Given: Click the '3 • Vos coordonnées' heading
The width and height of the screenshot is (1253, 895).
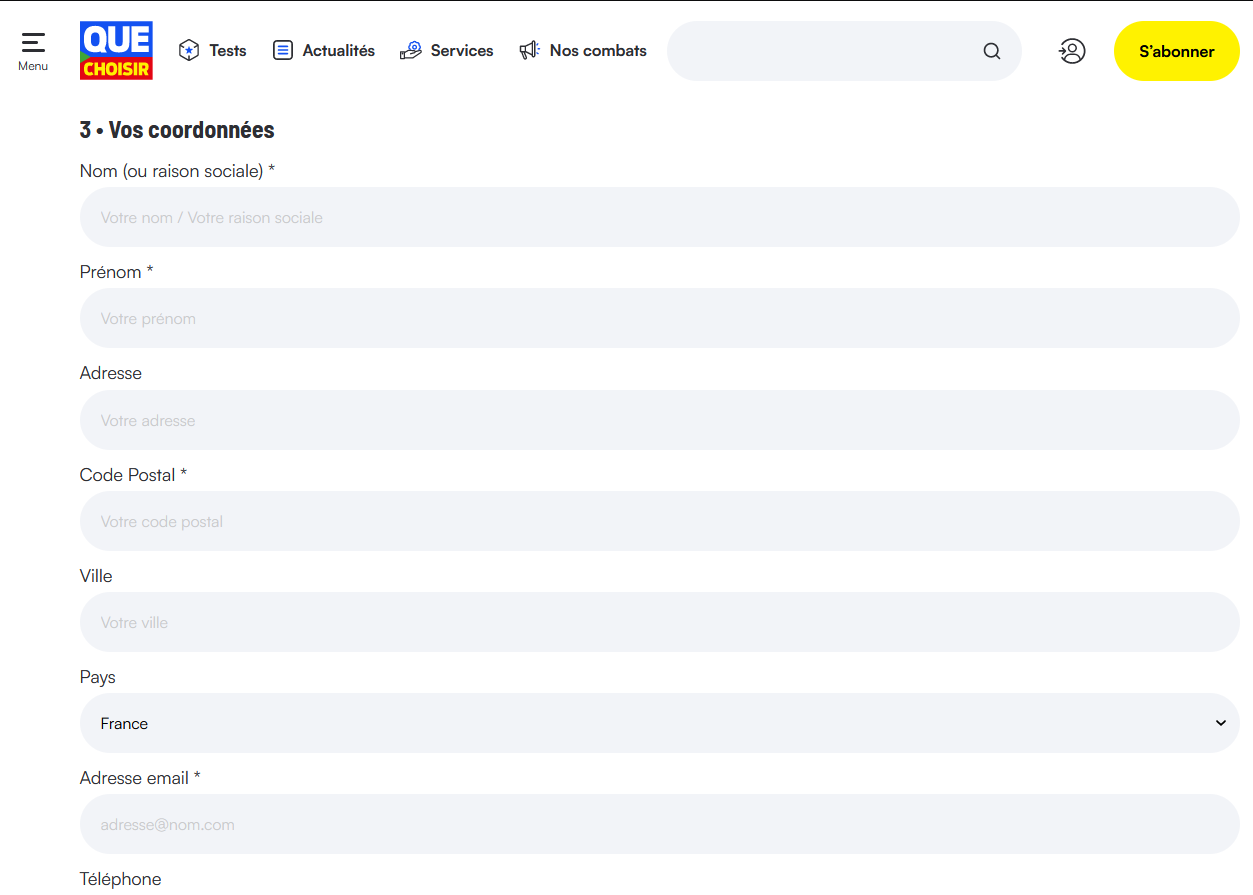Looking at the screenshot, I should pos(177,130).
